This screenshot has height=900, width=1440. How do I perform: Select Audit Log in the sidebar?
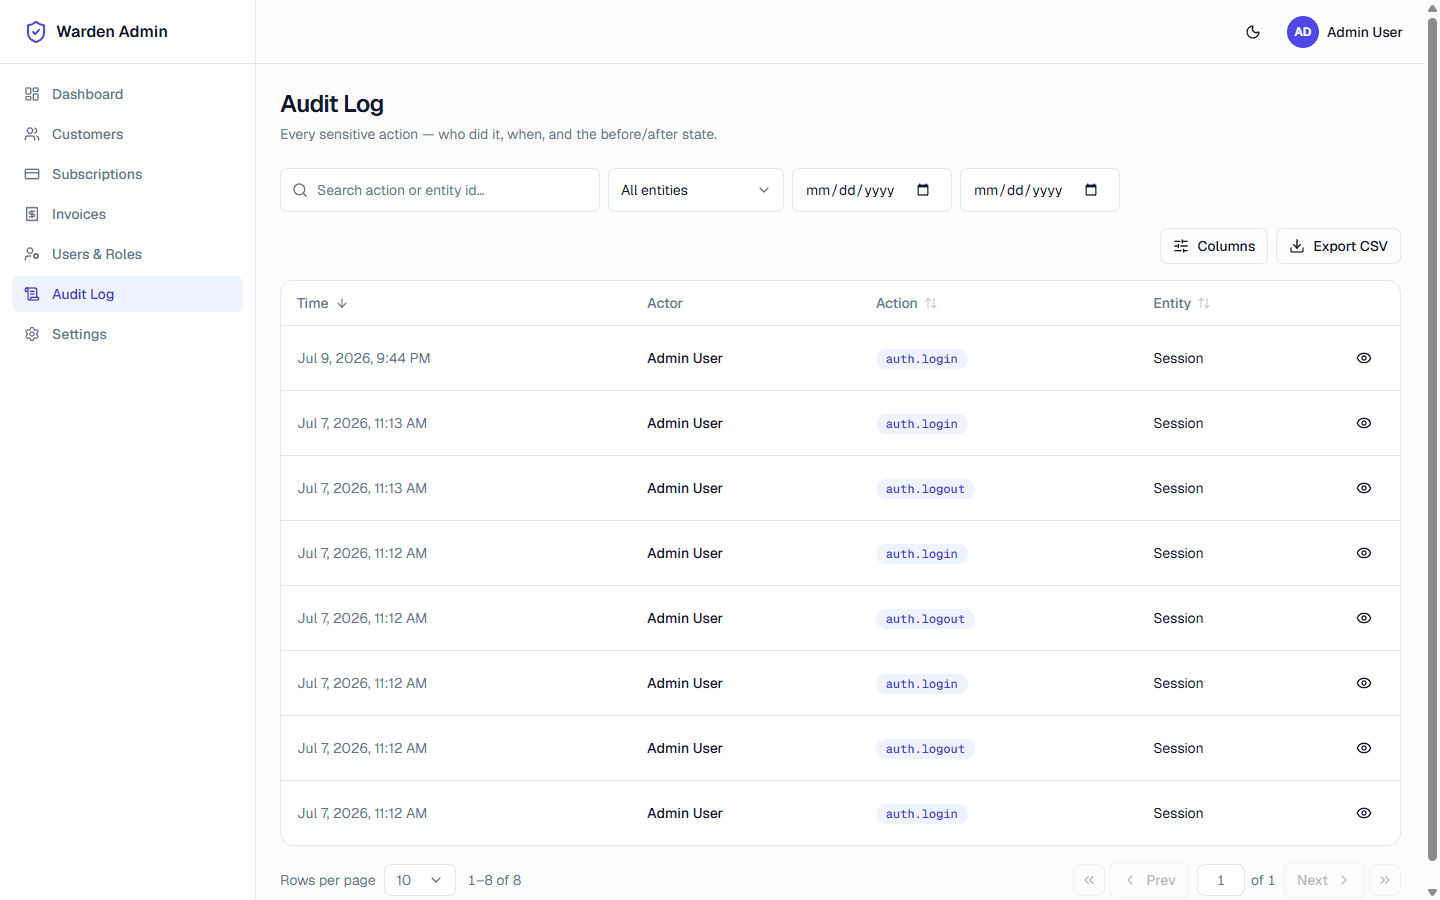(x=127, y=294)
